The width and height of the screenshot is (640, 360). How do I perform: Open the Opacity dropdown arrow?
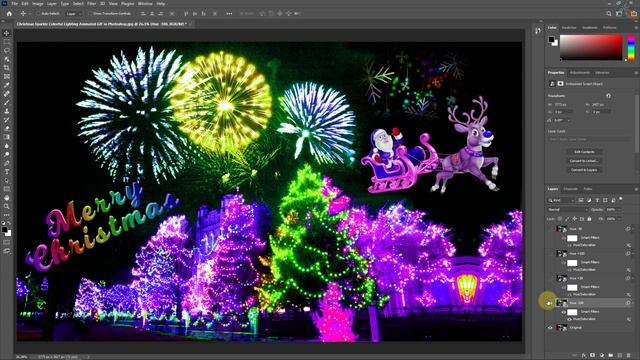(x=620, y=209)
